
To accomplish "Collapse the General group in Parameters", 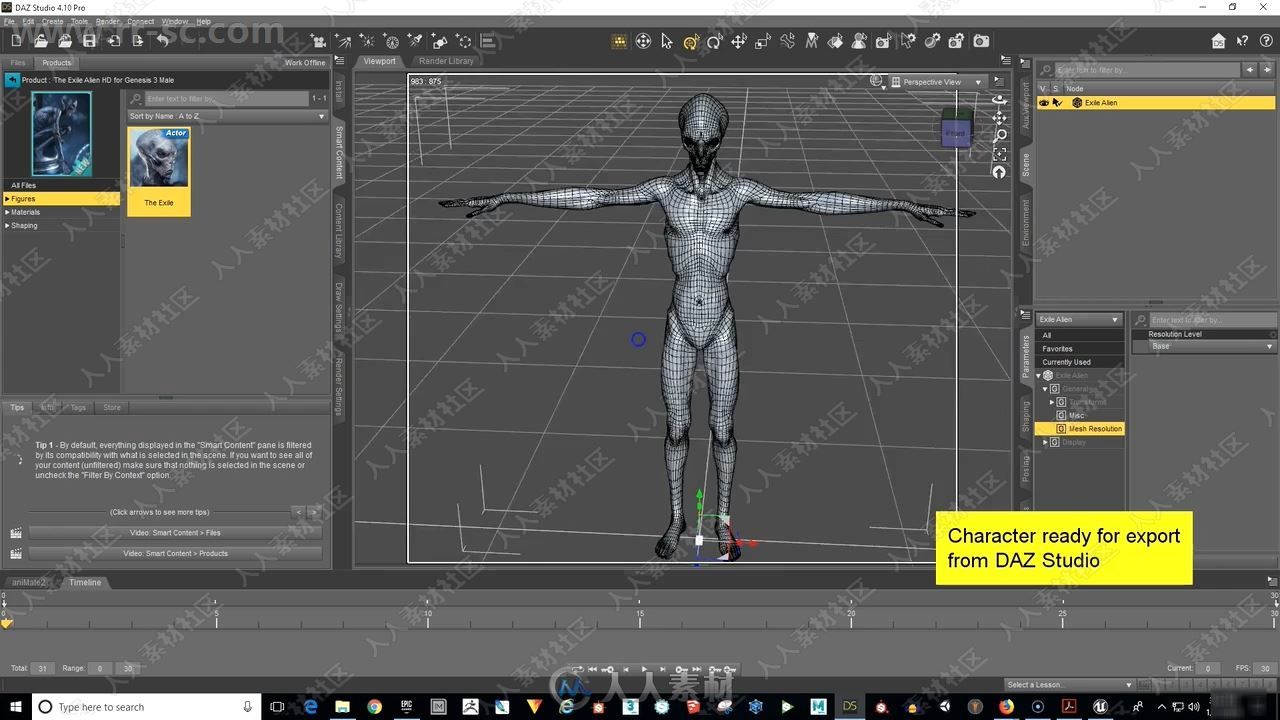I will (x=1045, y=389).
